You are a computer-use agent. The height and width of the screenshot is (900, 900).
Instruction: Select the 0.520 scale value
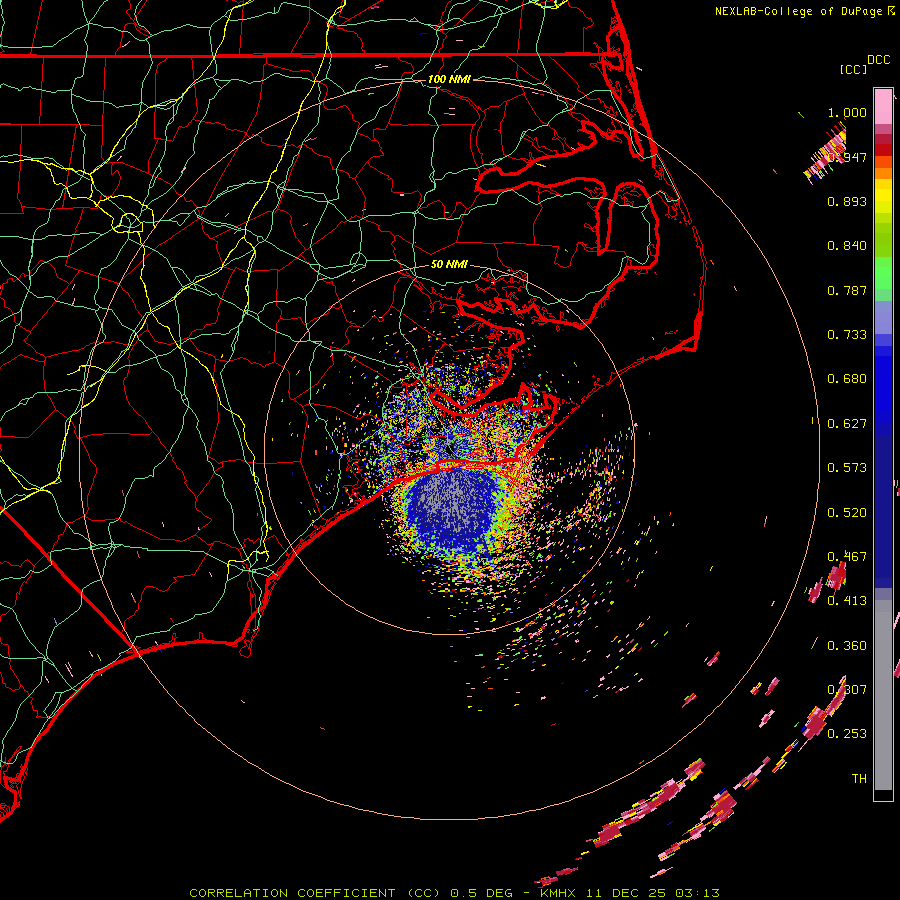coord(847,513)
